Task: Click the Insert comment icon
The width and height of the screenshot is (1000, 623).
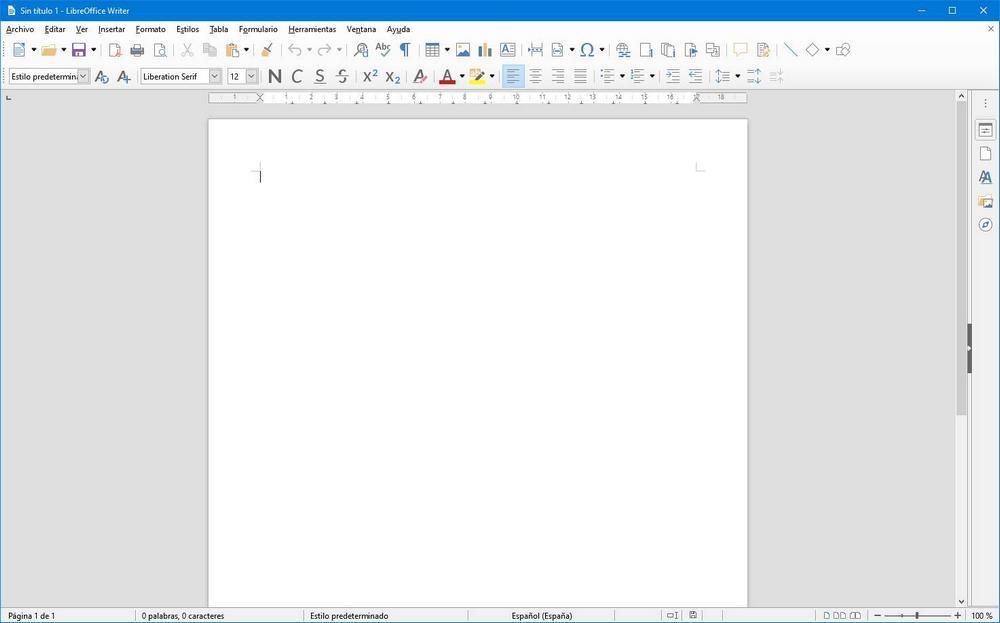Action: click(x=740, y=50)
